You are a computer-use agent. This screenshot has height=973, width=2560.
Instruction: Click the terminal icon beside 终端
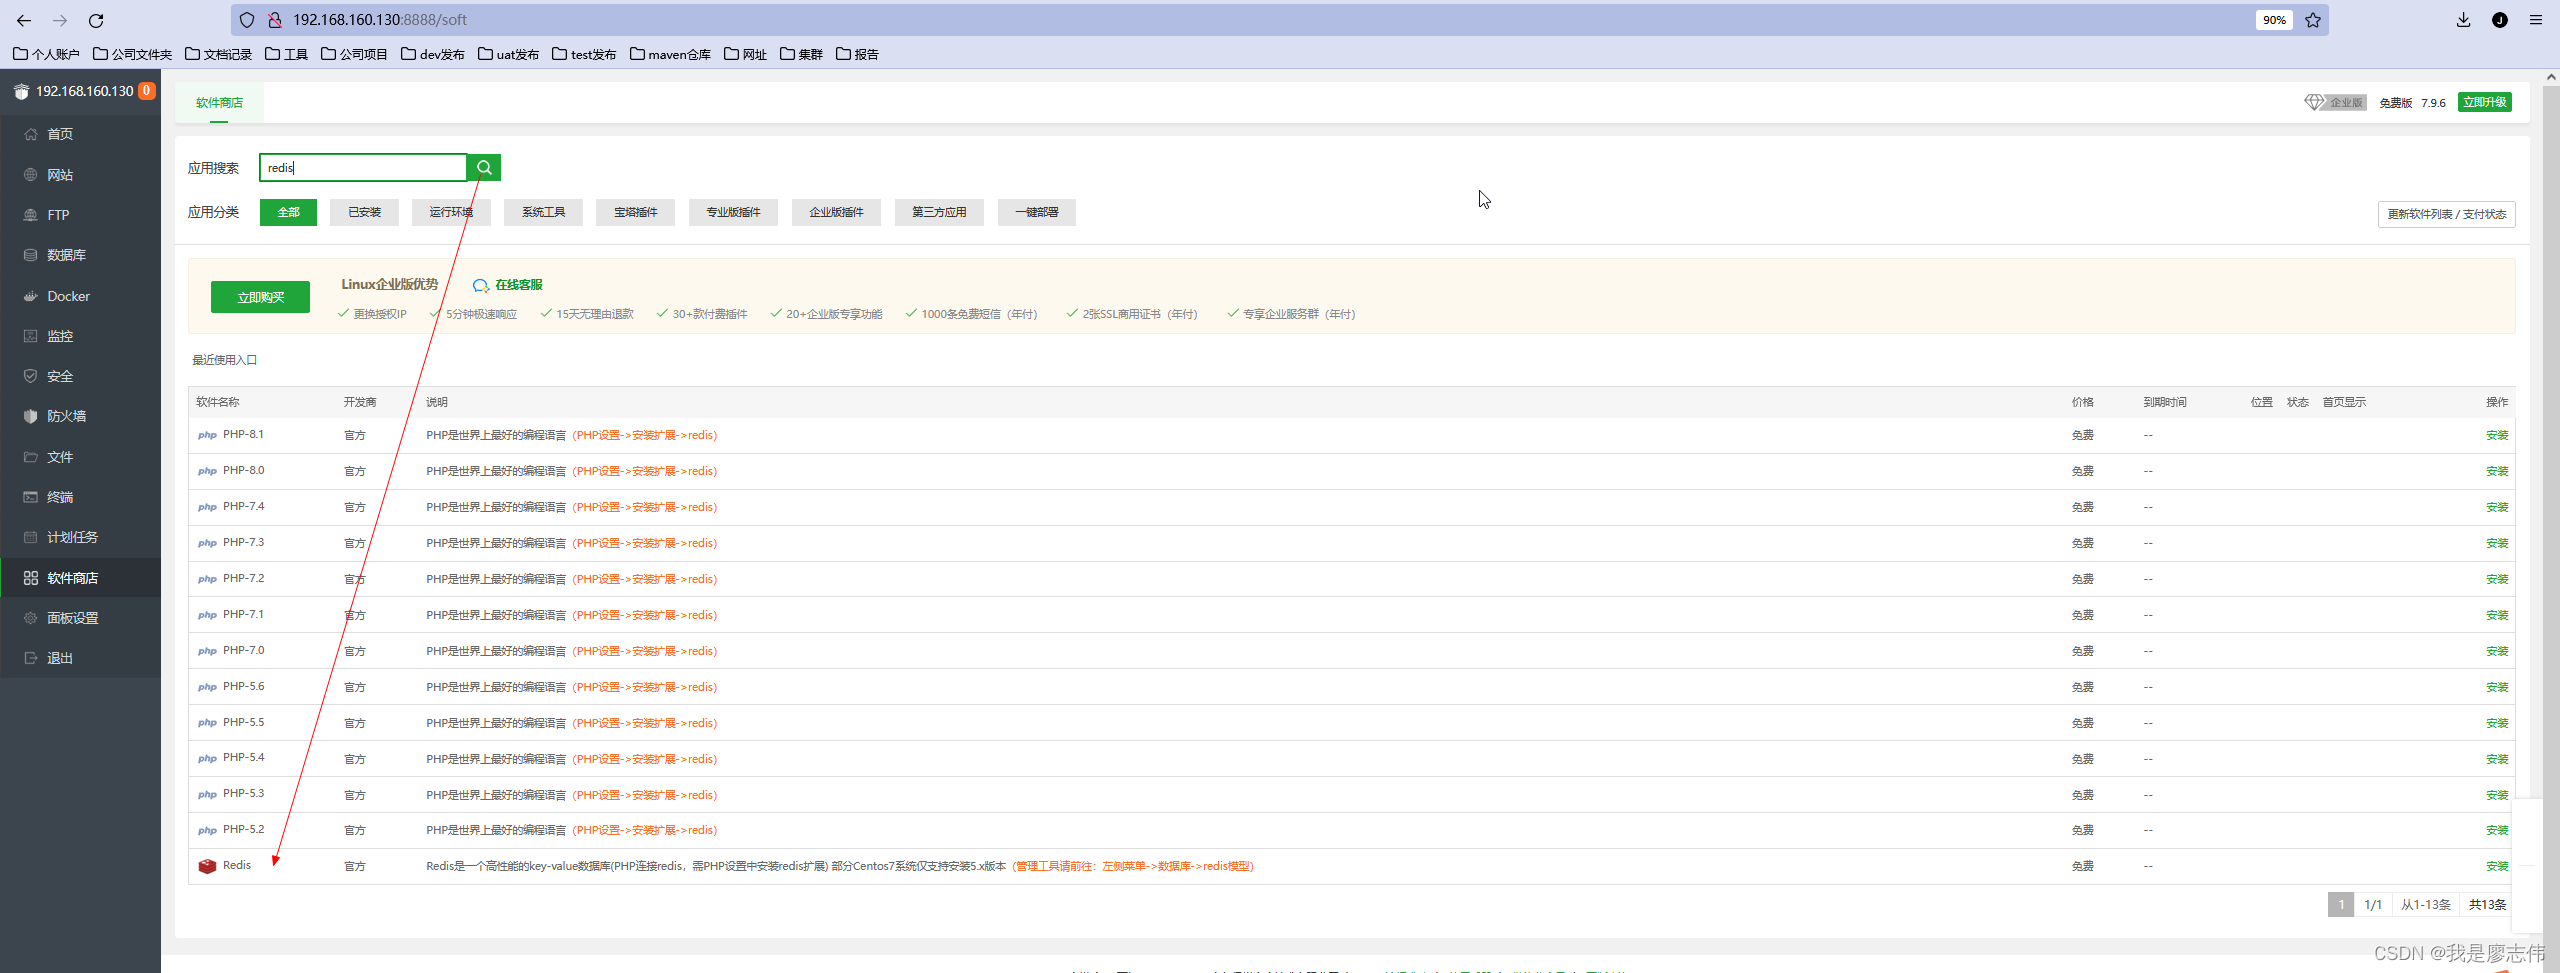pos(31,497)
